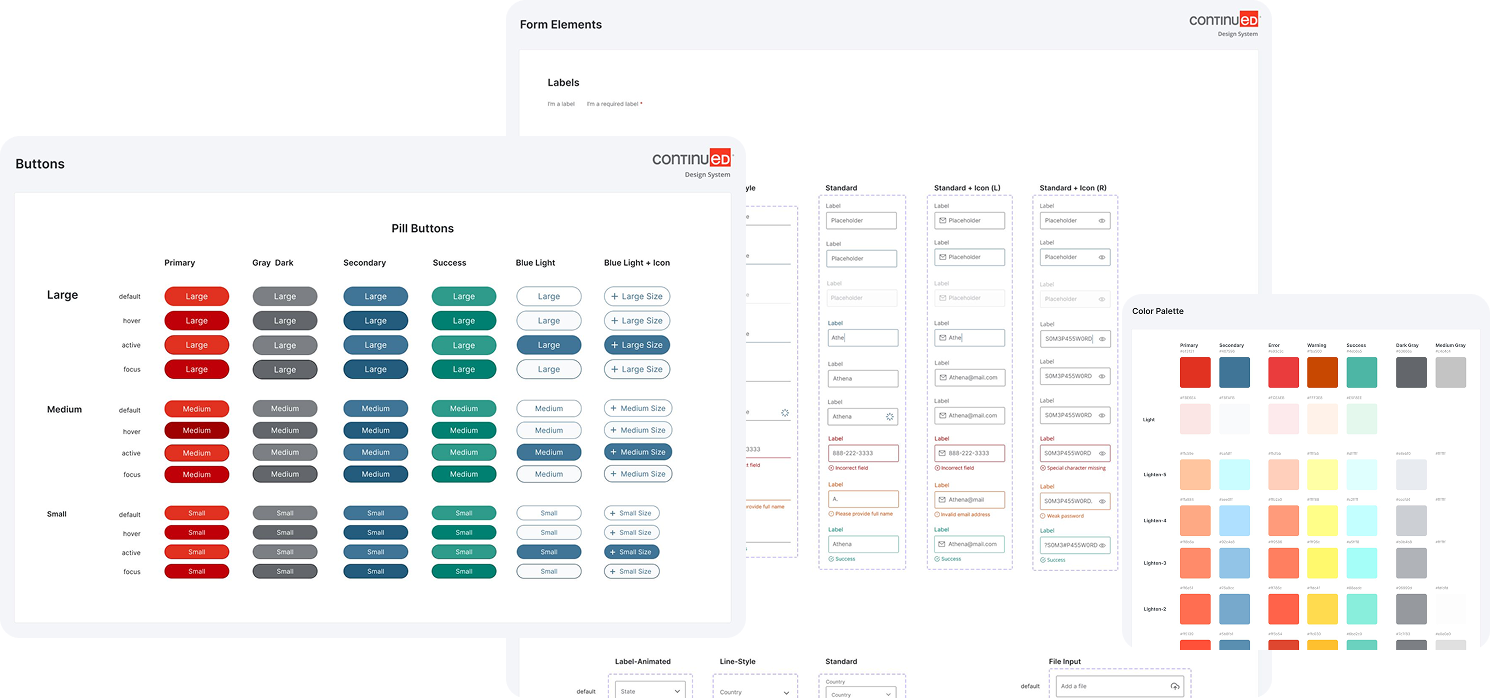Click envelope icon in the green success email field
The height and width of the screenshot is (698, 1490).
(941, 544)
